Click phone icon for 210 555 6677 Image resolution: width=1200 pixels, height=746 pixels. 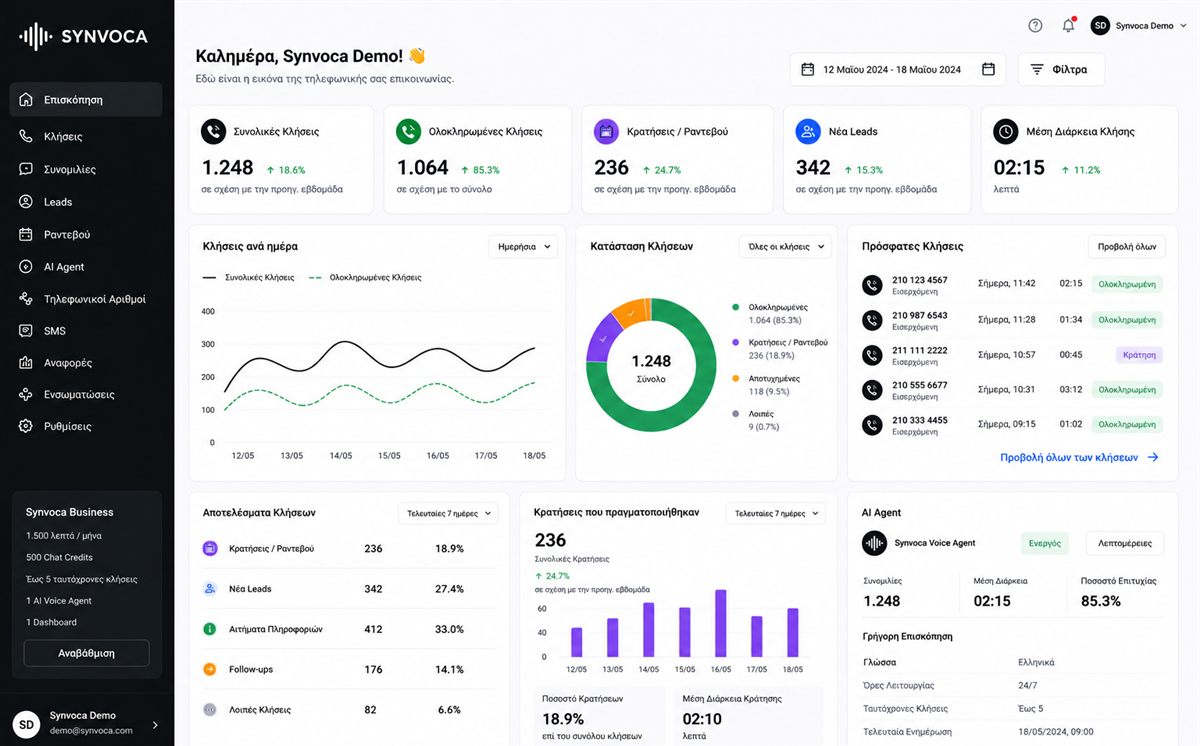pos(872,390)
